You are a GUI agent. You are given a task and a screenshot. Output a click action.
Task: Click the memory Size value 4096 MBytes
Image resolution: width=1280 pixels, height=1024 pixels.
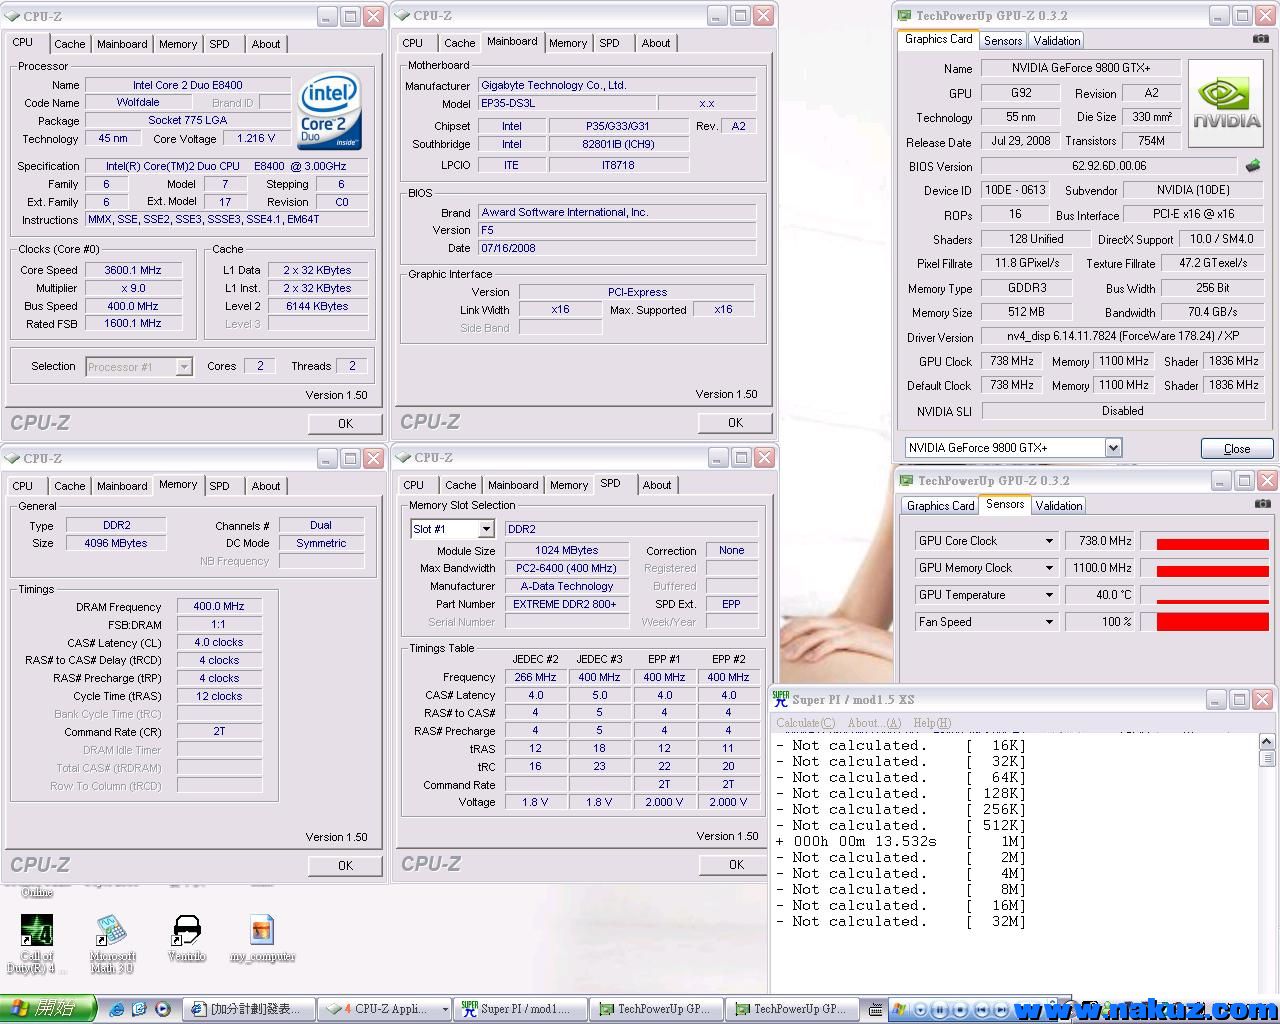tap(116, 544)
